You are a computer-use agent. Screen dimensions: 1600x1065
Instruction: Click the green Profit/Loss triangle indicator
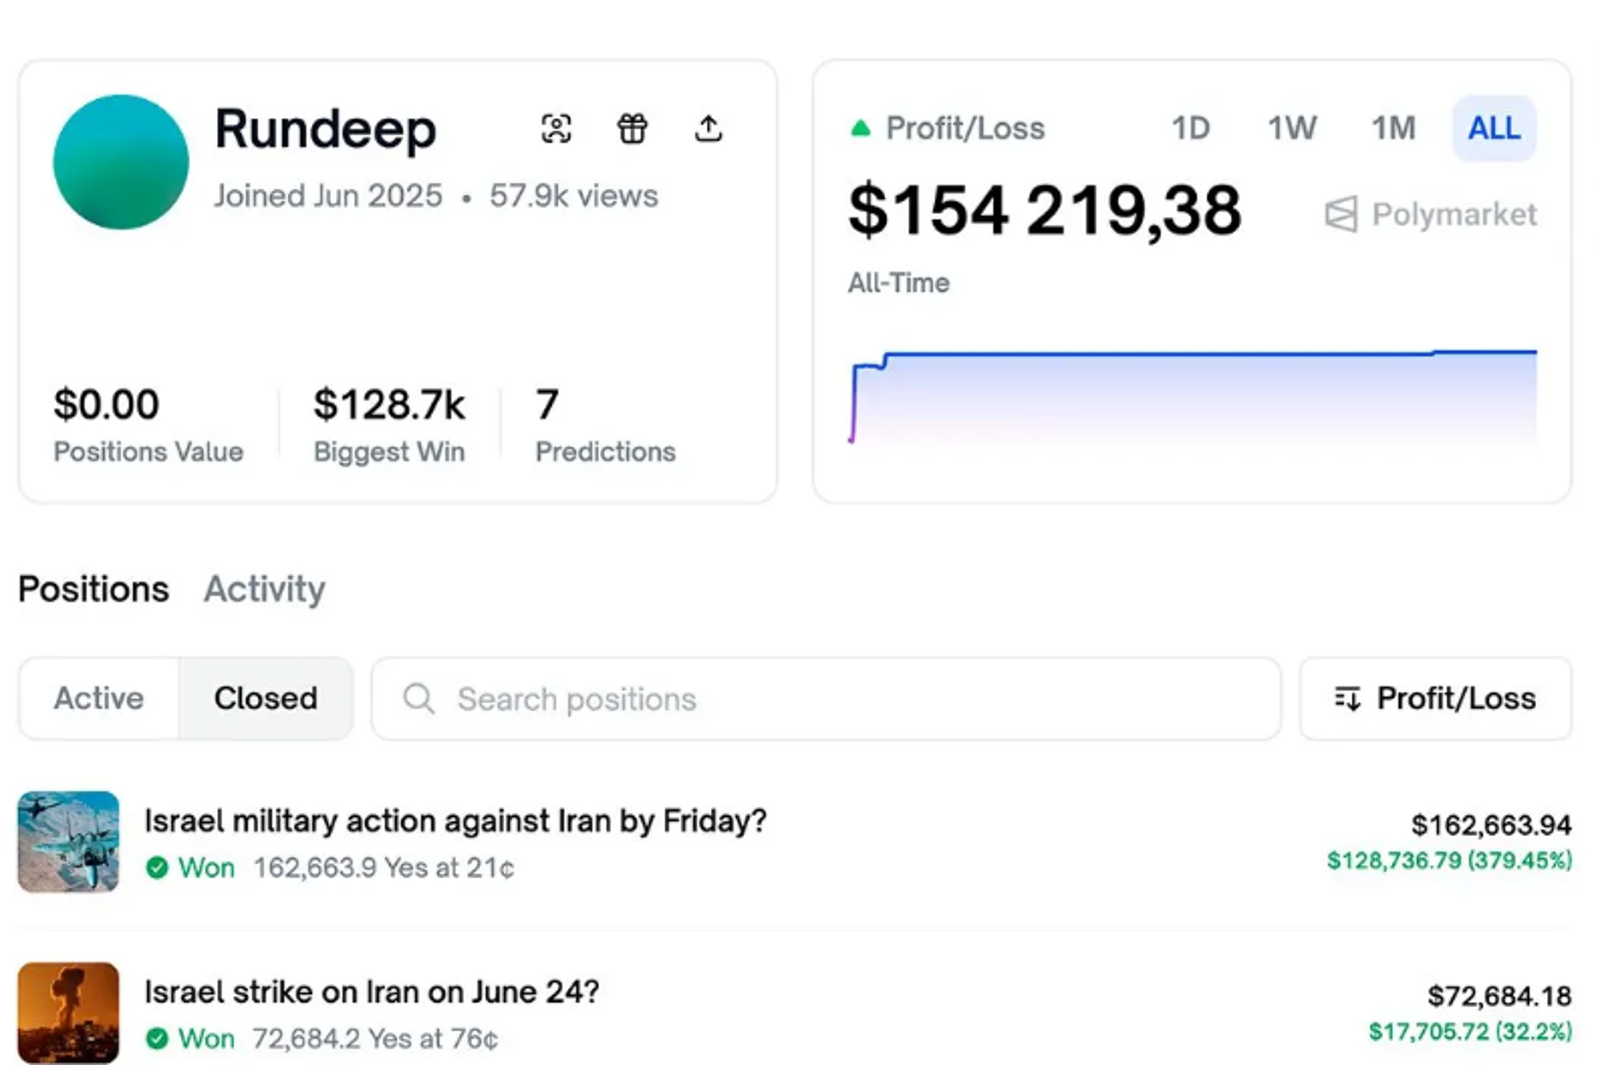point(860,128)
